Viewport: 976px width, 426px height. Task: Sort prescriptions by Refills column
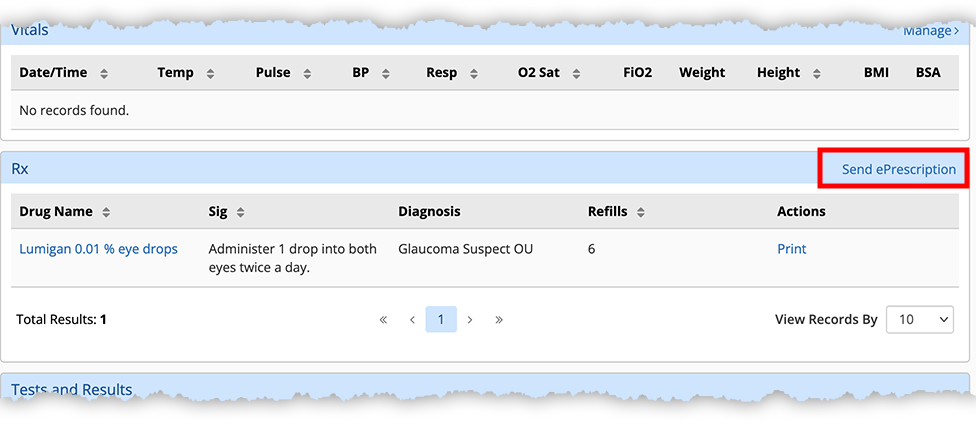point(641,212)
